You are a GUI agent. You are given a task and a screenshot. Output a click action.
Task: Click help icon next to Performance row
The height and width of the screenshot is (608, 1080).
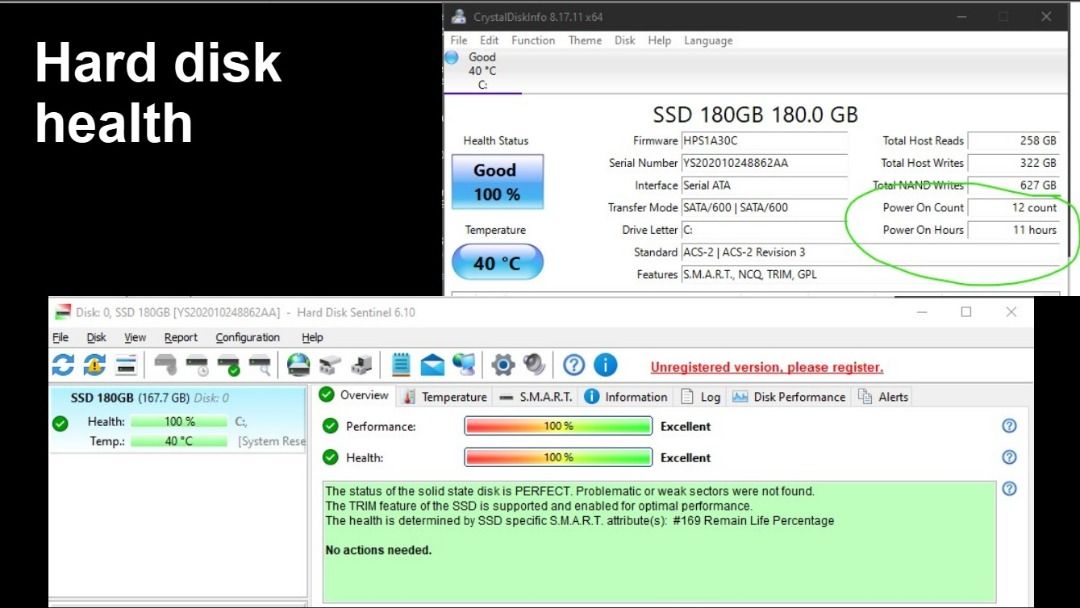coord(1009,426)
